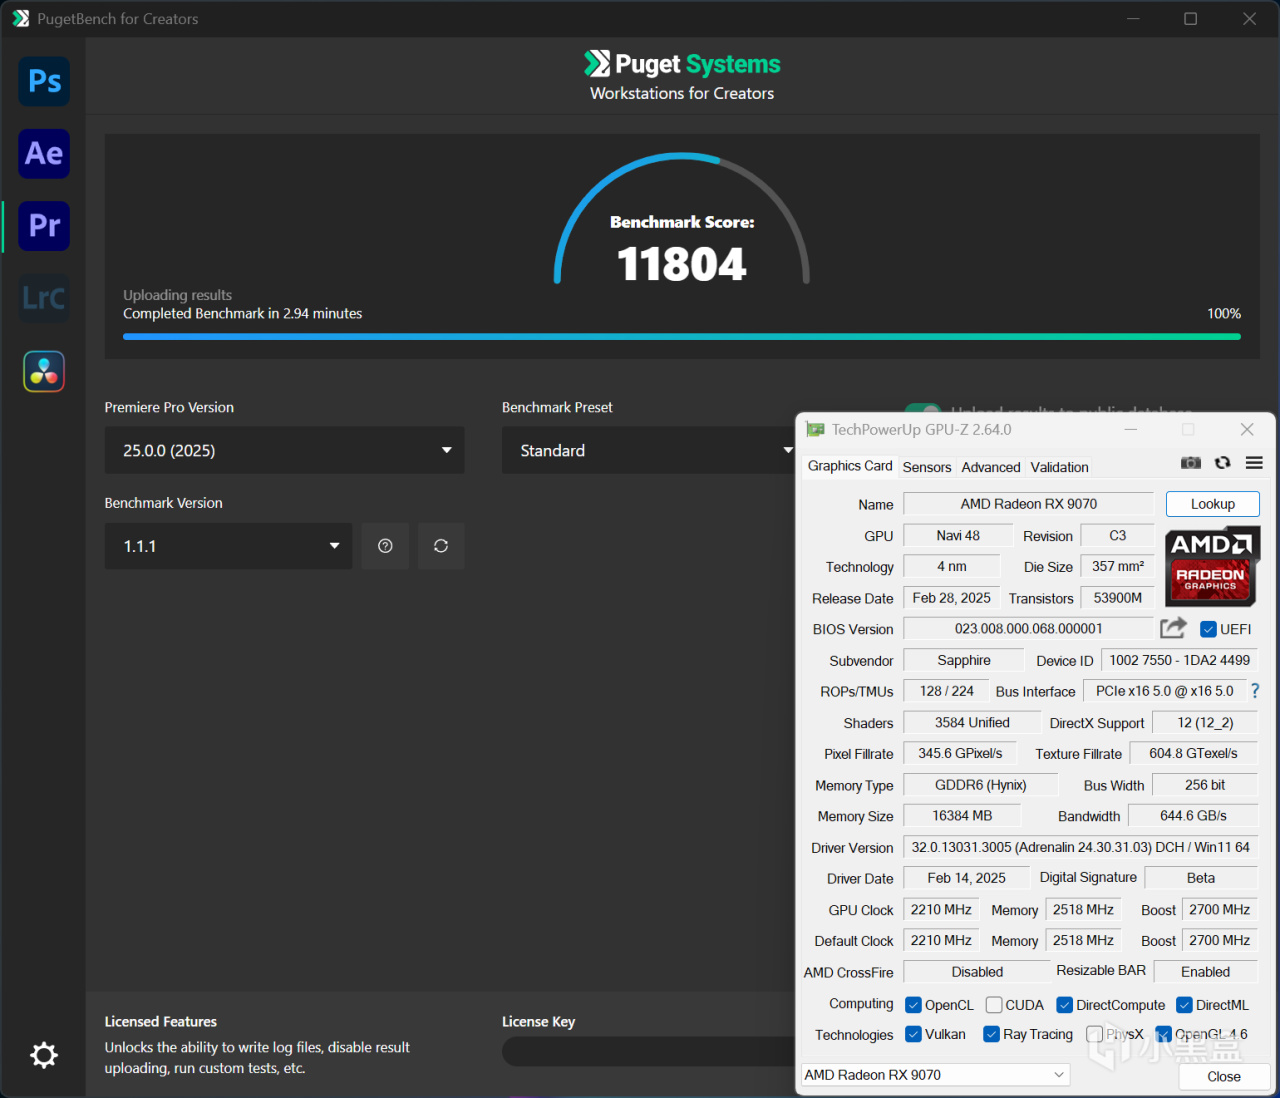Switch to the Sensors tab
The width and height of the screenshot is (1280, 1098).
[x=927, y=467]
